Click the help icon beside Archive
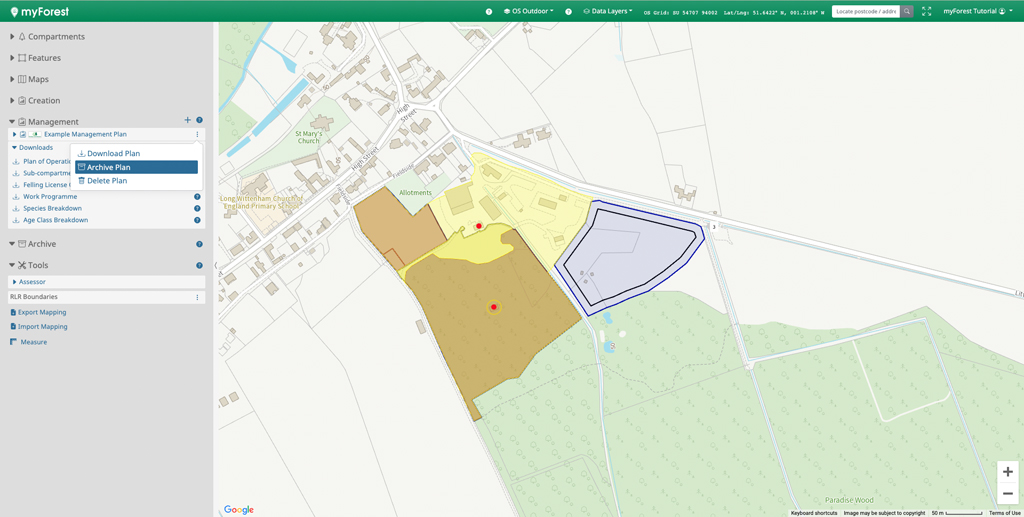The image size is (1024, 517). (x=199, y=244)
